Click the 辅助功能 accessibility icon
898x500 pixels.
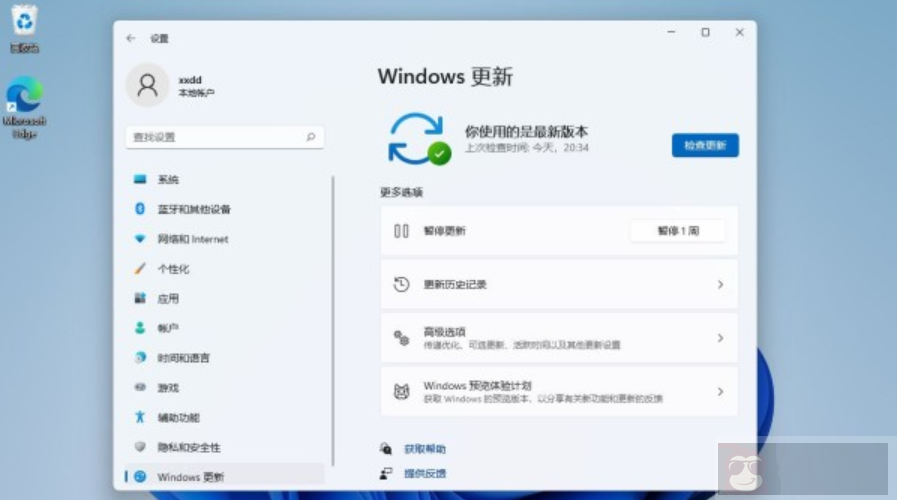[140, 417]
